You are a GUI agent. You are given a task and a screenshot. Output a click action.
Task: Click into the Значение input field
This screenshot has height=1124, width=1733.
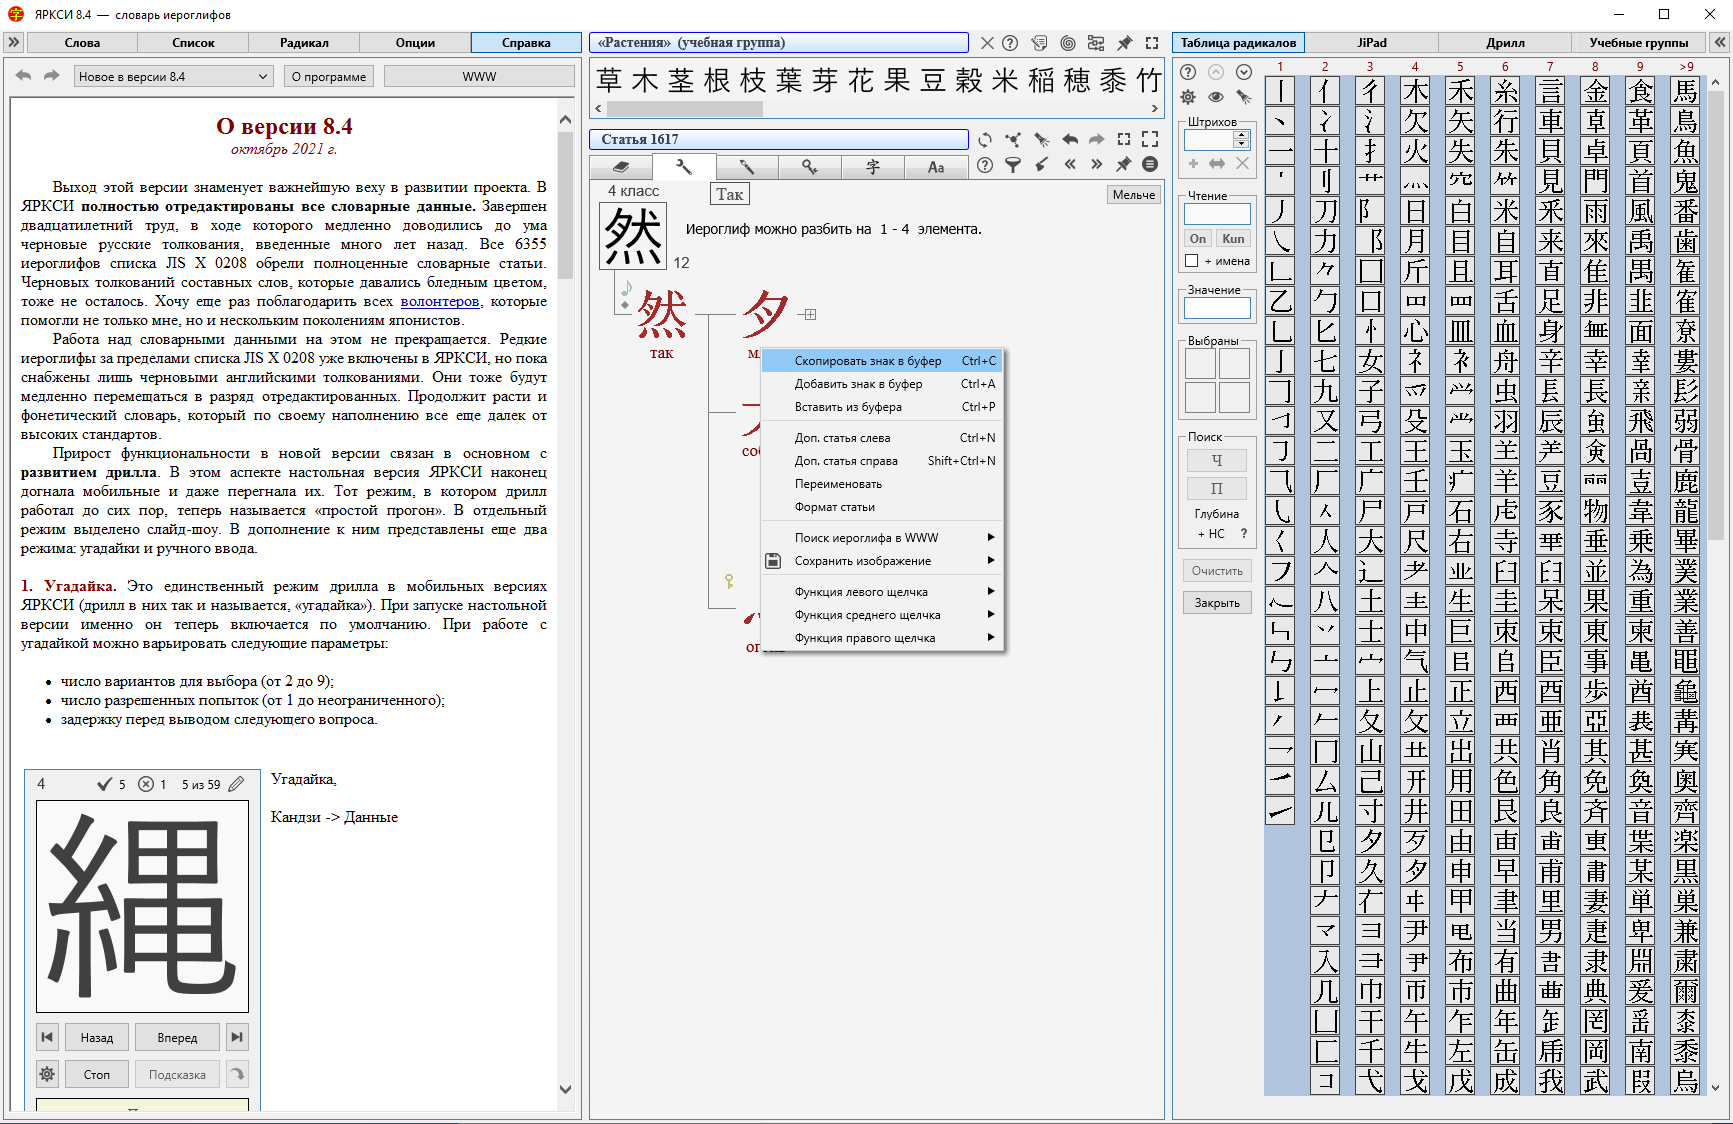1217,308
